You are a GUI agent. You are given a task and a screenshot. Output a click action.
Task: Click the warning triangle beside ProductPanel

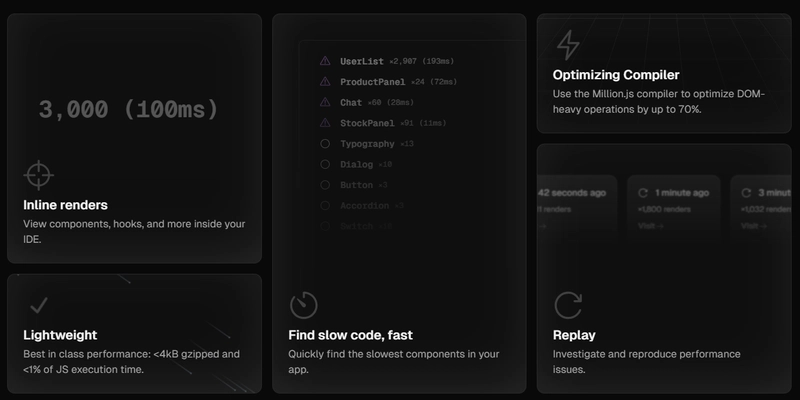[325, 82]
